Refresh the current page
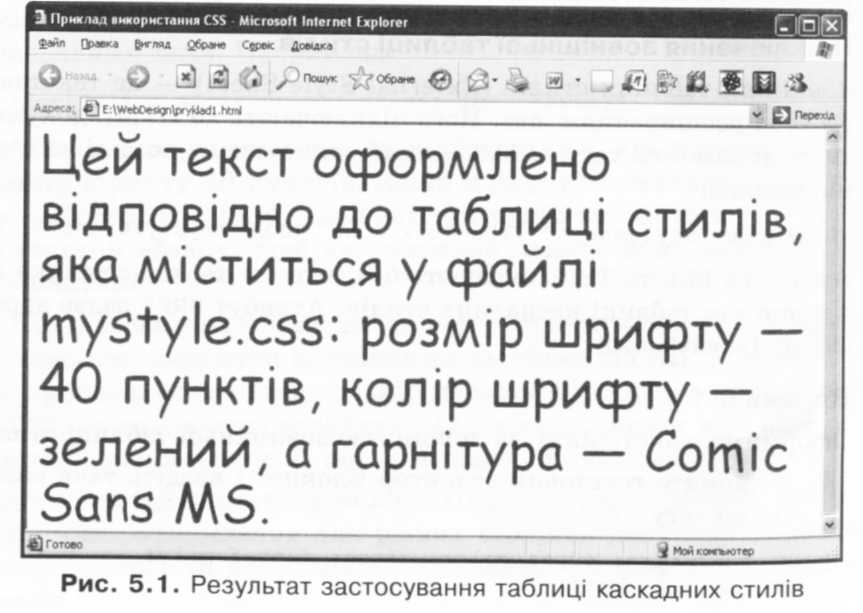 [x=219, y=77]
